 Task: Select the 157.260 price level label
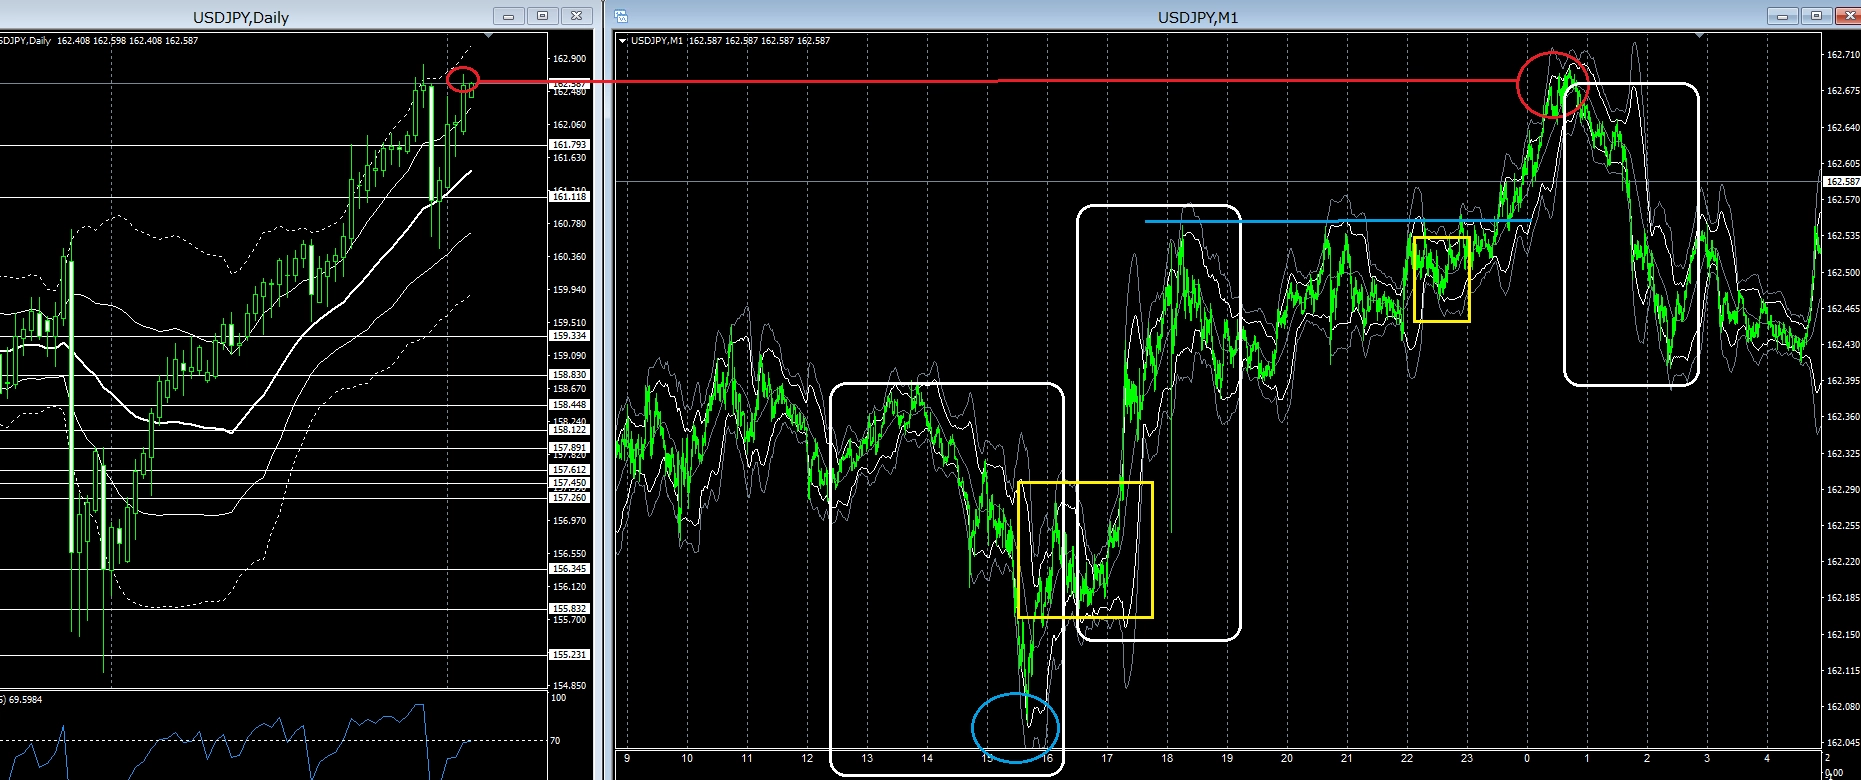coord(569,498)
